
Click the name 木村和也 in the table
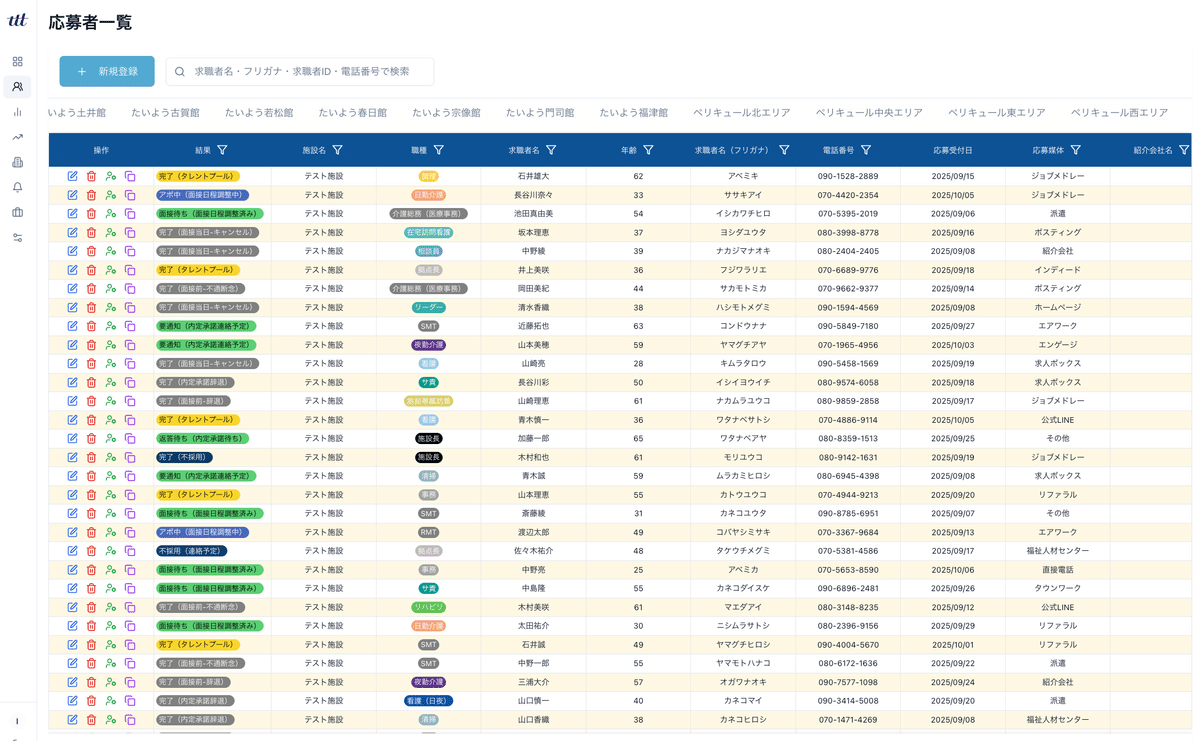click(x=533, y=457)
